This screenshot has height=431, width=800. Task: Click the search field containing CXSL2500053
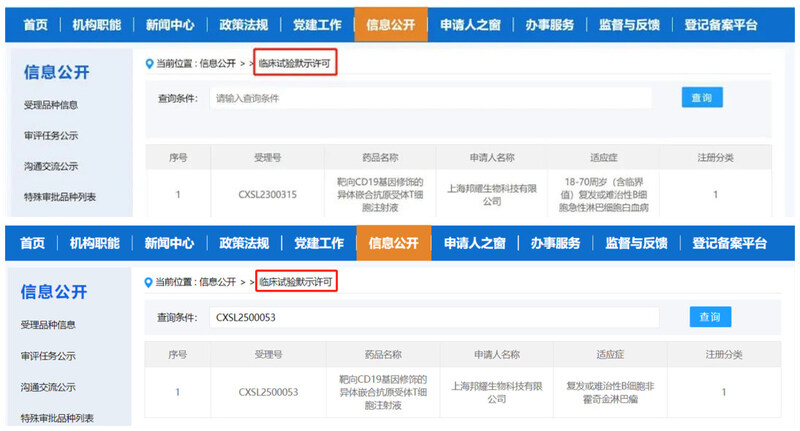[x=433, y=317]
